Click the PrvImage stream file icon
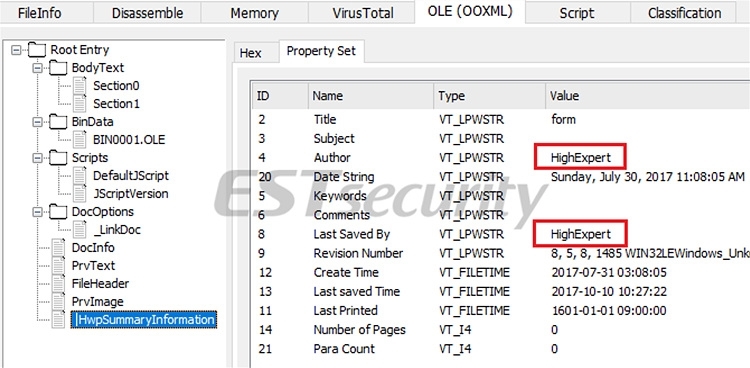Image resolution: width=750 pixels, height=368 pixels. 58,301
